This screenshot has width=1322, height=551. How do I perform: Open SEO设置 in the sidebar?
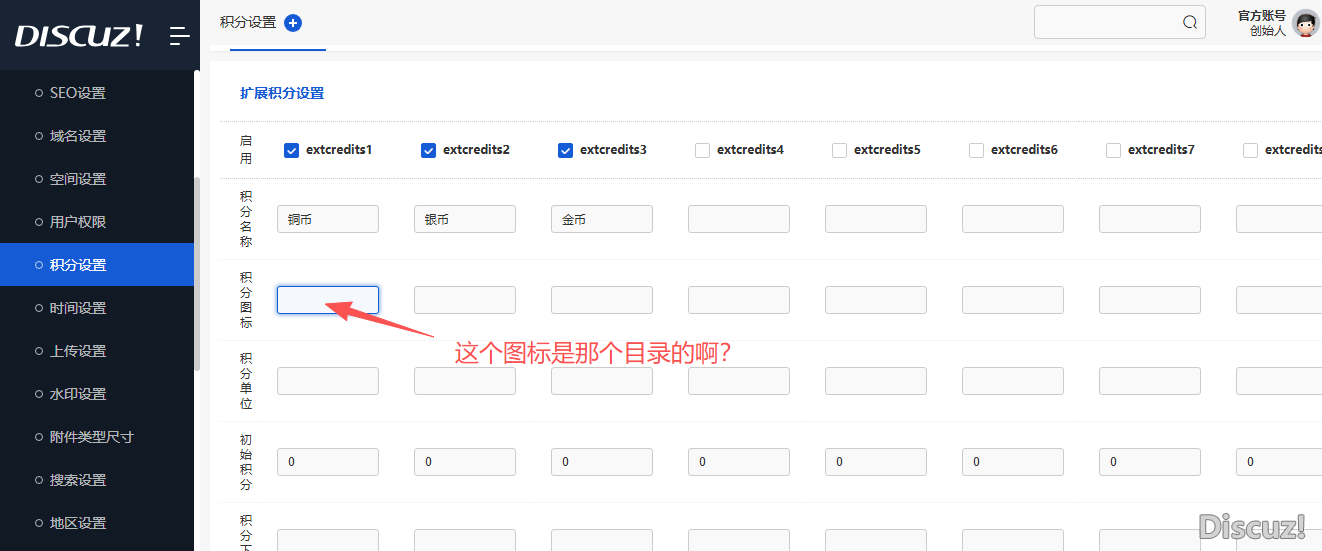coord(78,93)
